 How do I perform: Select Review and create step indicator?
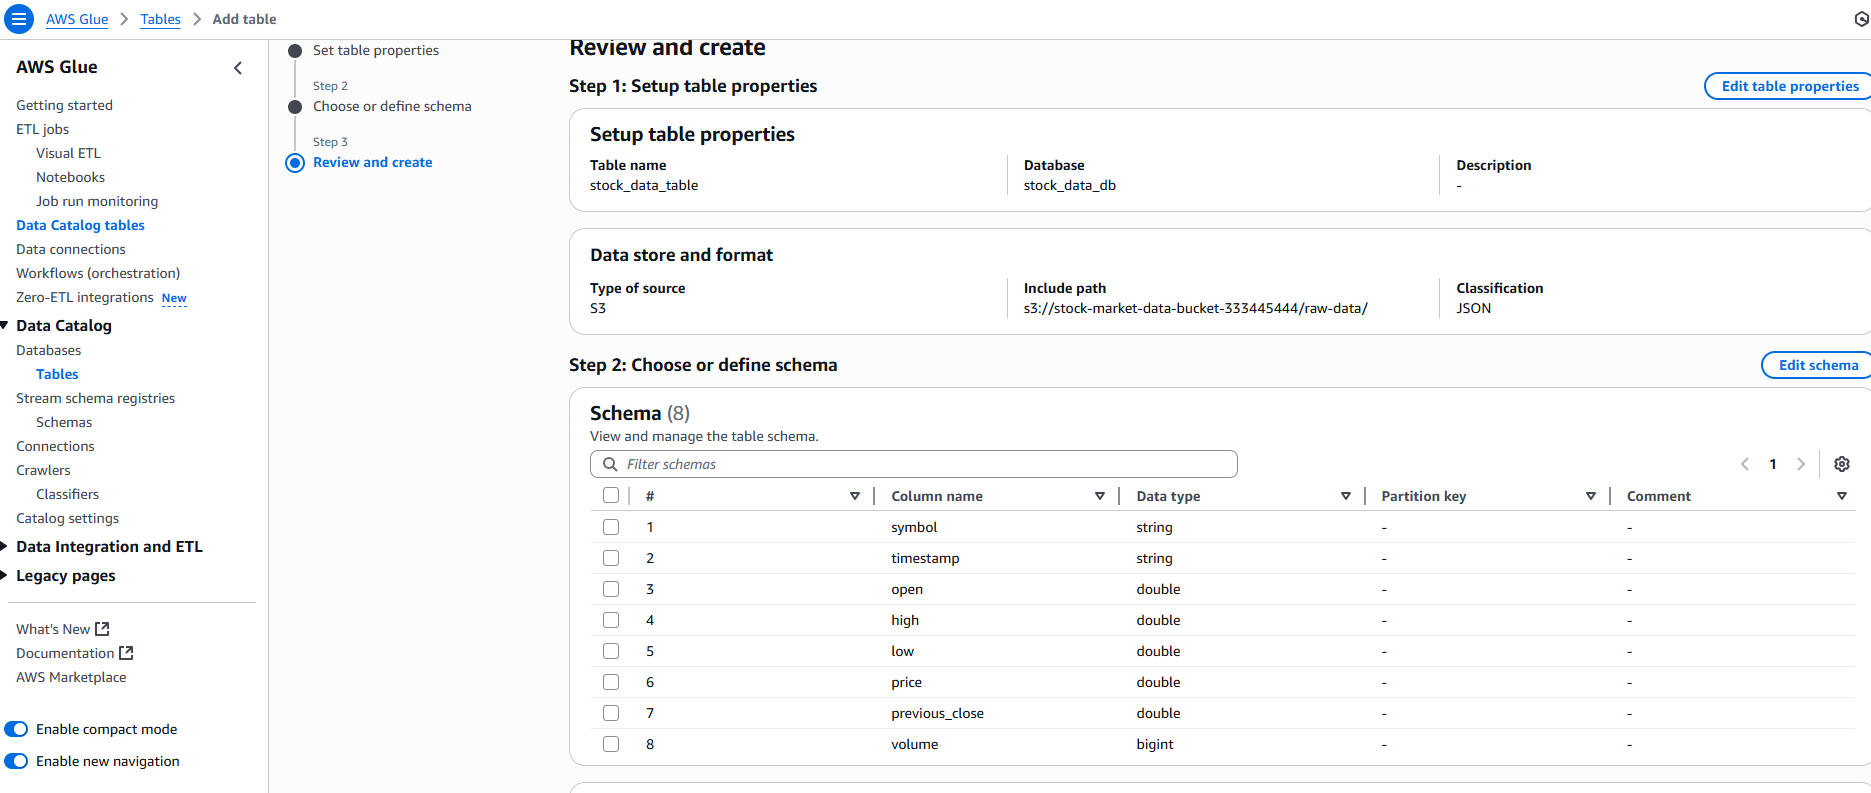tap(372, 162)
